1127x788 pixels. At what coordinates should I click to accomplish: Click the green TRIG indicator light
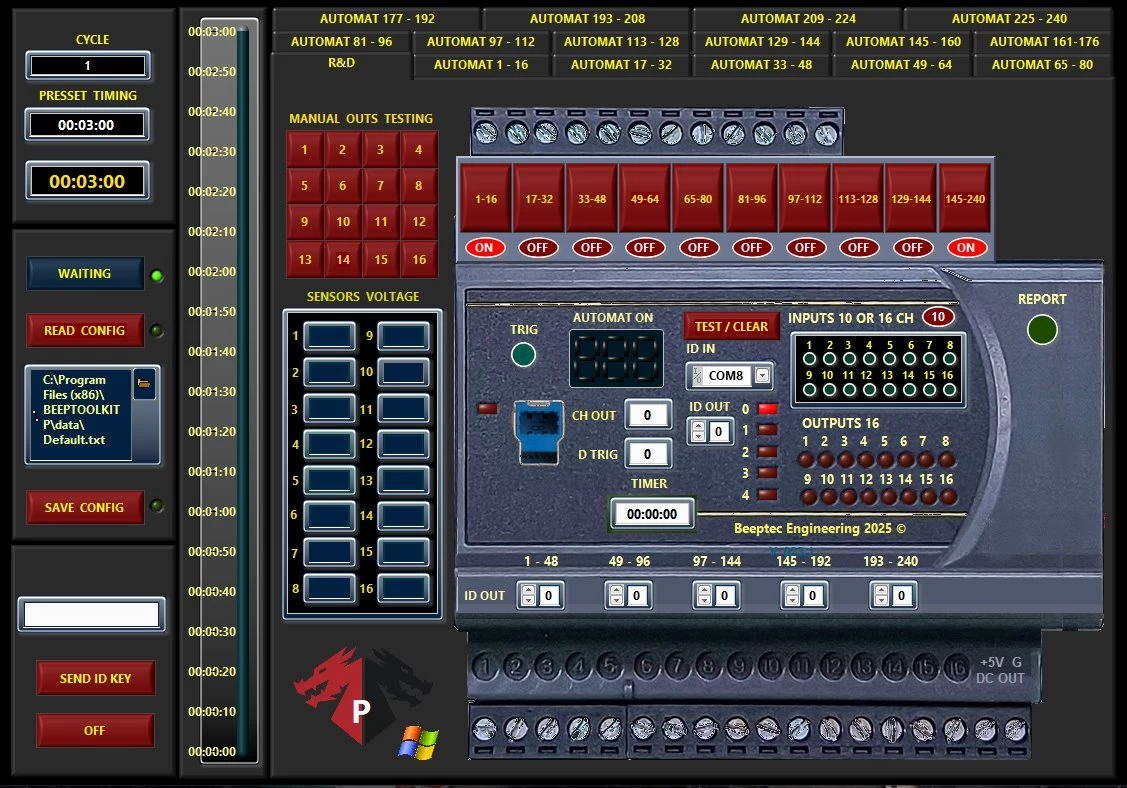(523, 354)
